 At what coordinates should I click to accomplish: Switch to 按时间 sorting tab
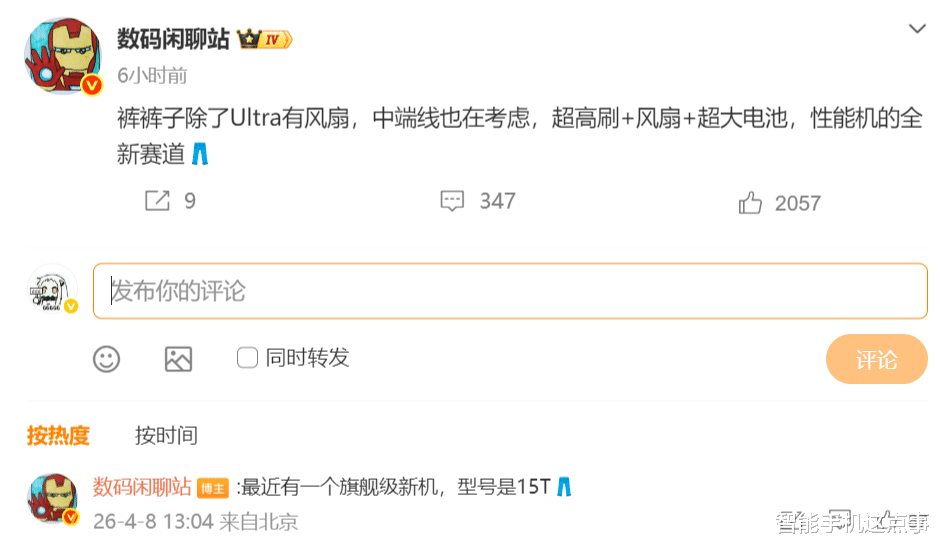tap(166, 435)
